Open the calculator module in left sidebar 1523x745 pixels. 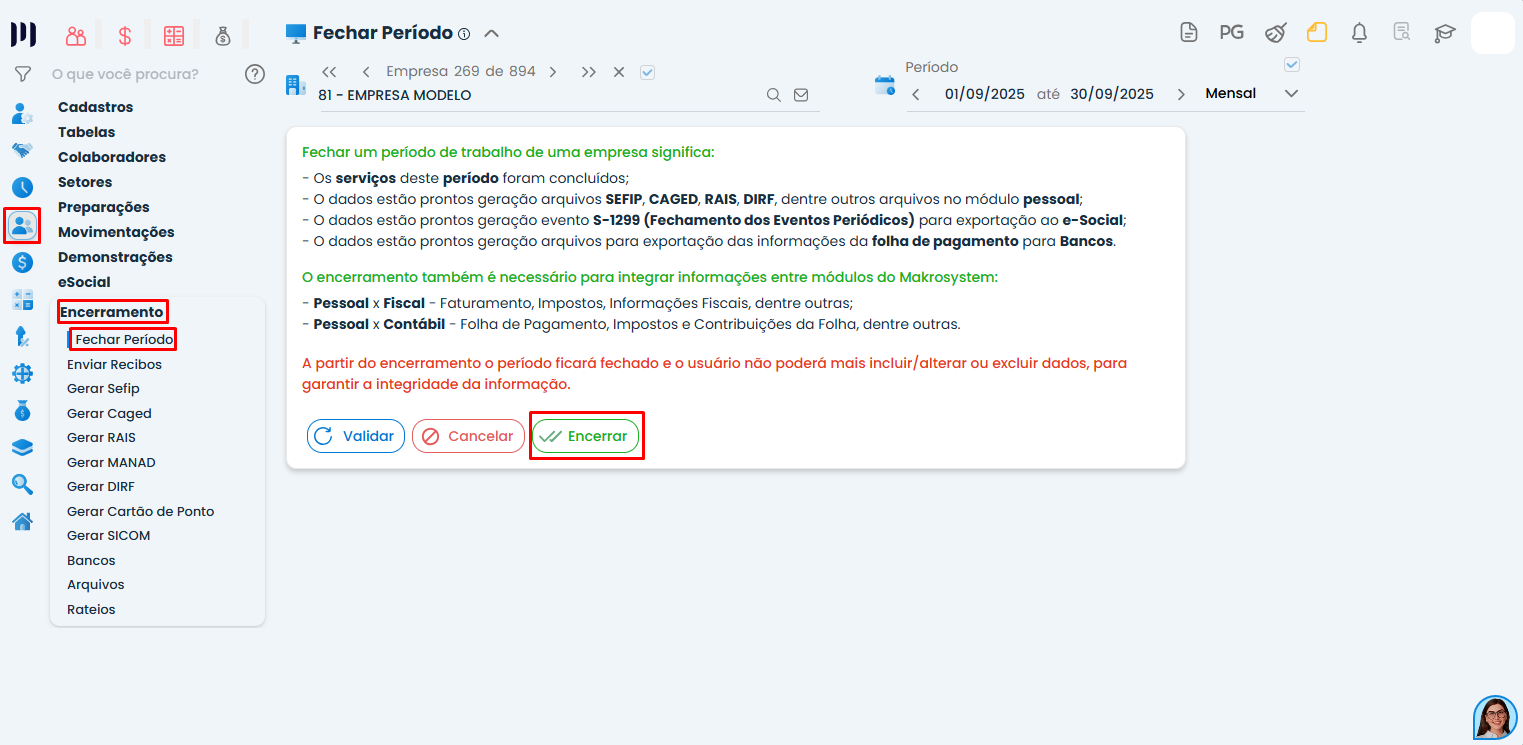click(x=22, y=300)
